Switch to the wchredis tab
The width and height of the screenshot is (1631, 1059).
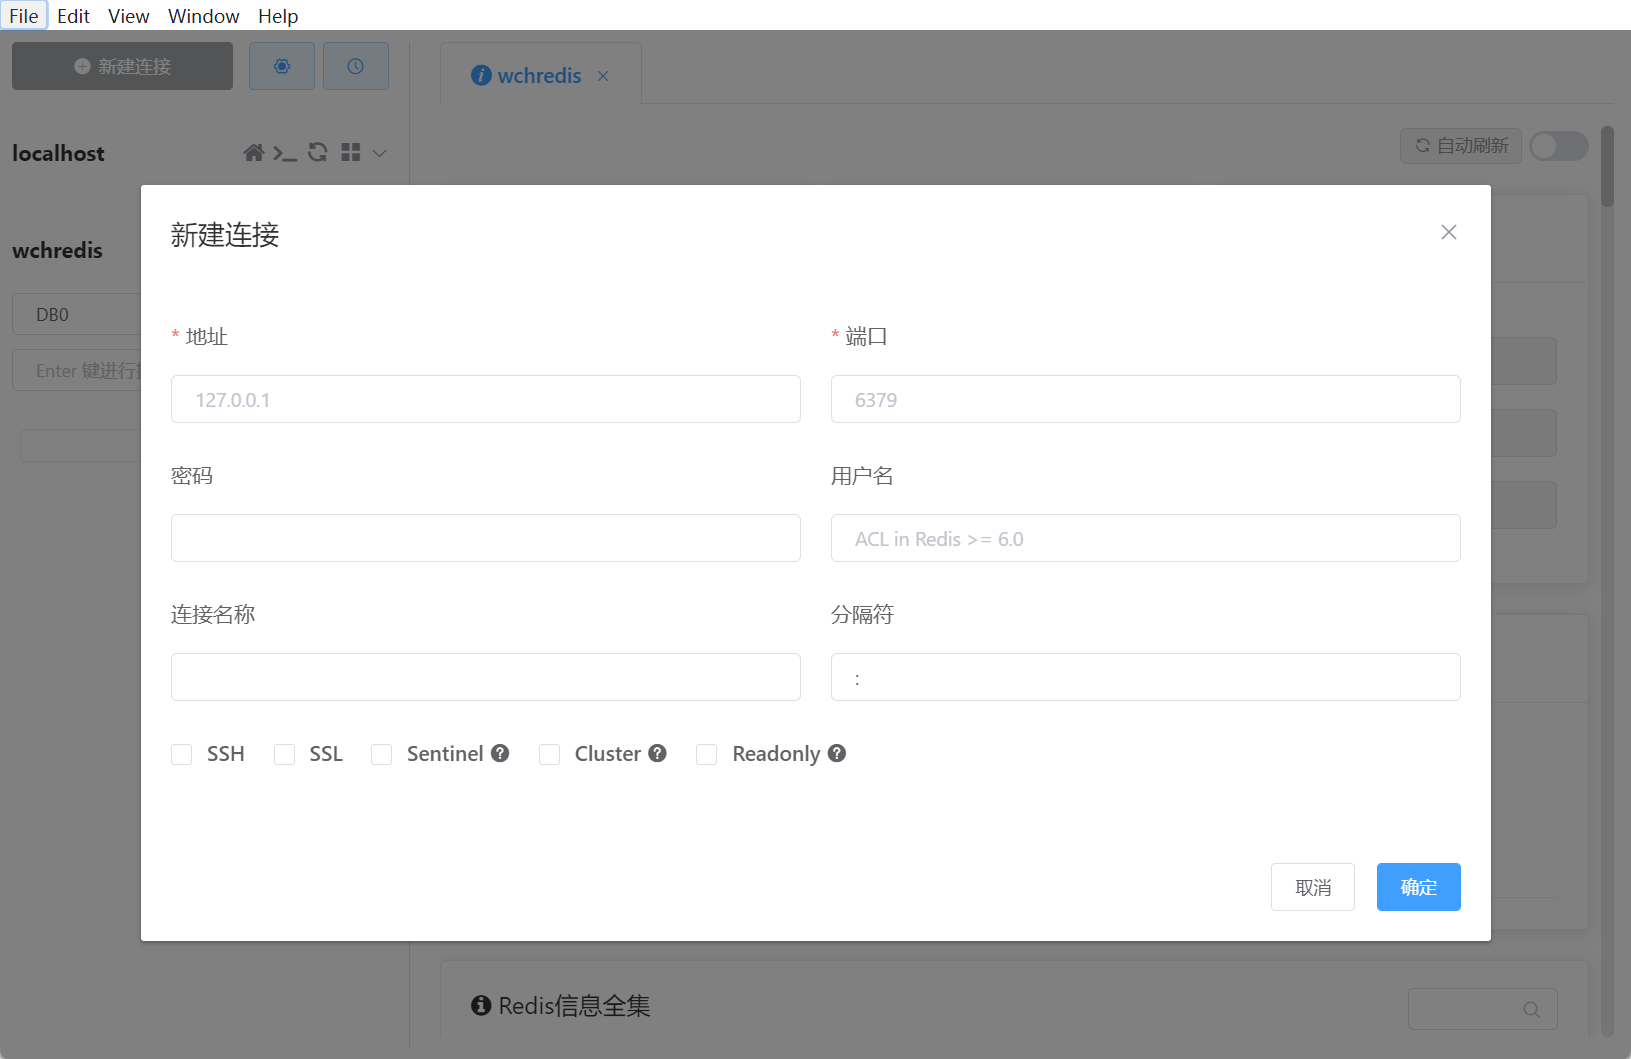(x=539, y=76)
